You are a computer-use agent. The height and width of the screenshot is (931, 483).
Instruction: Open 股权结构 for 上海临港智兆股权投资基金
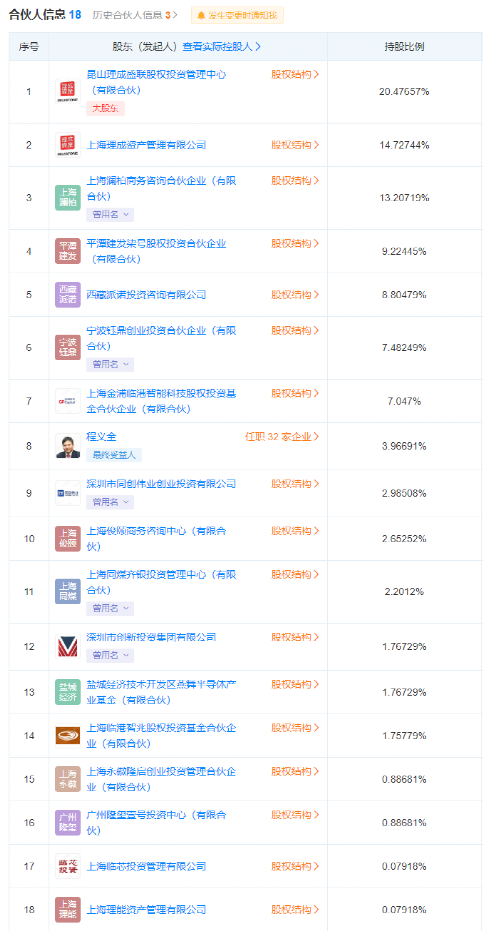coord(295,727)
